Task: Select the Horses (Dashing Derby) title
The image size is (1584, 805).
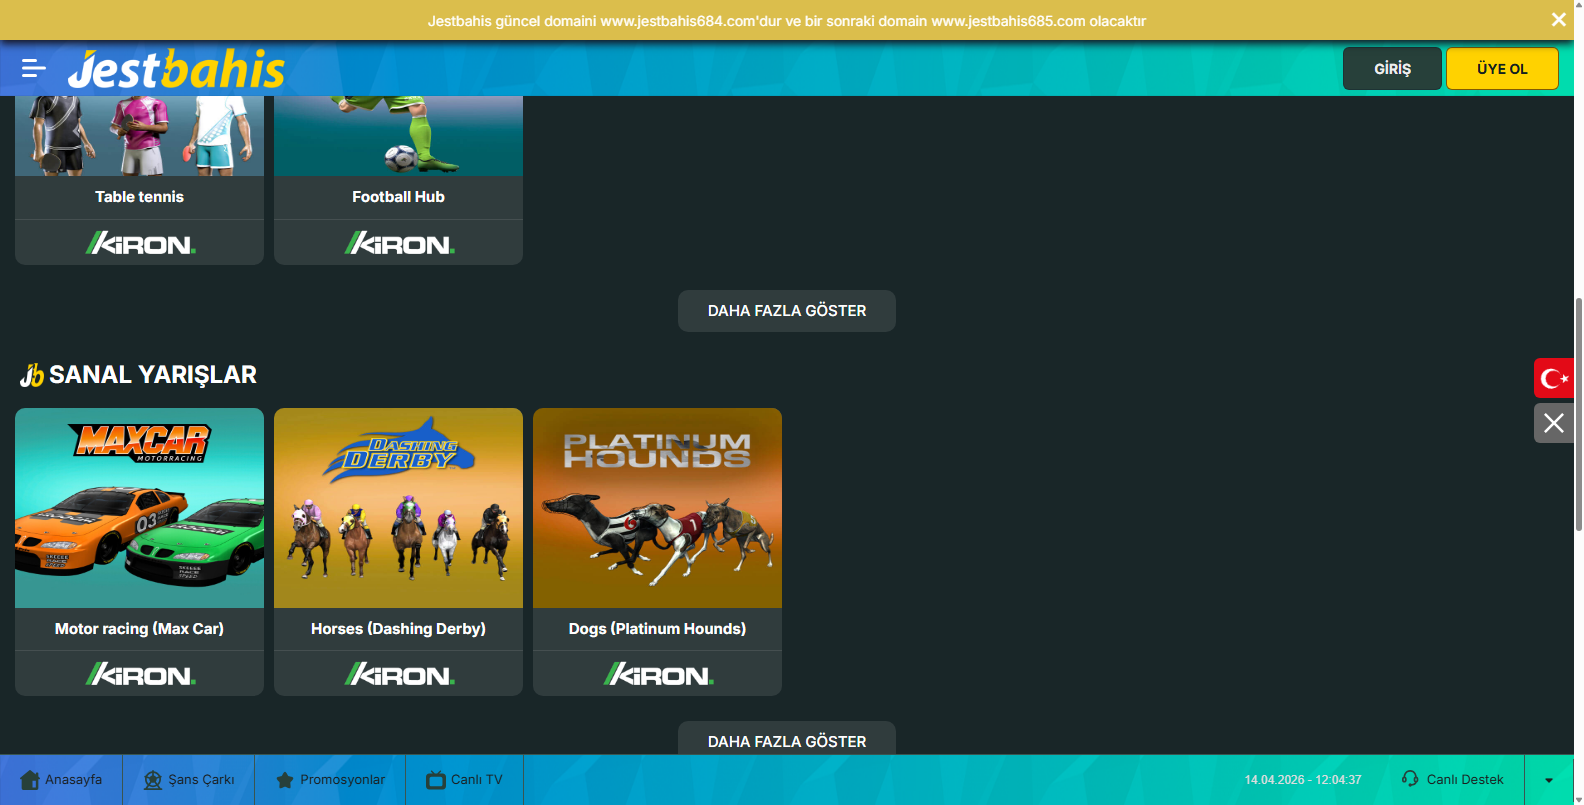Action: [399, 629]
